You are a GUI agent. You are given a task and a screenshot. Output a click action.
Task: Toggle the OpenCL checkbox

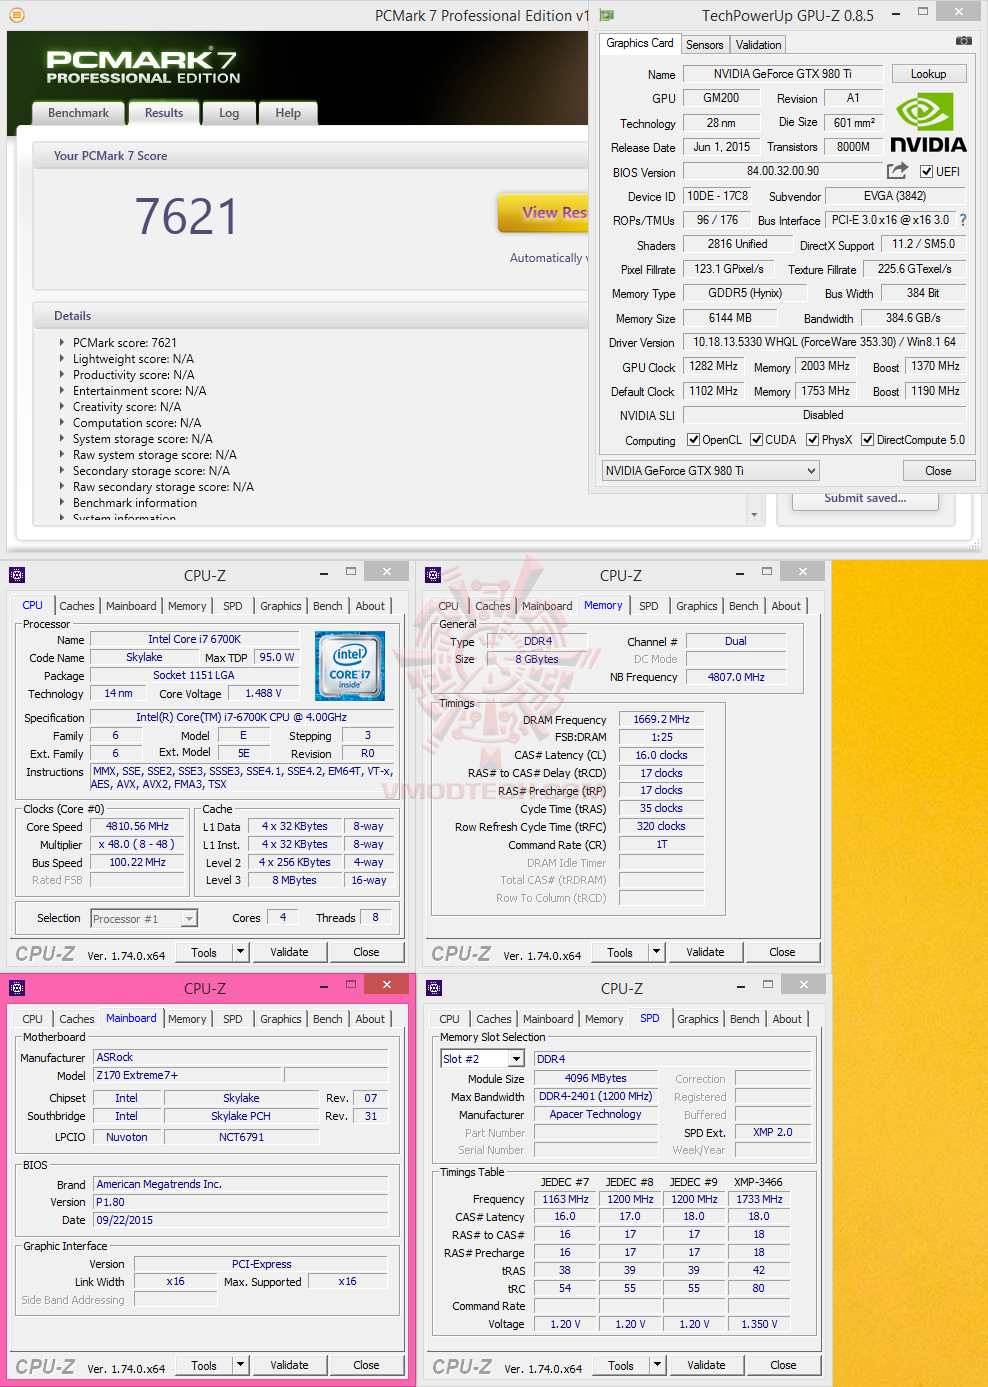[x=693, y=440]
